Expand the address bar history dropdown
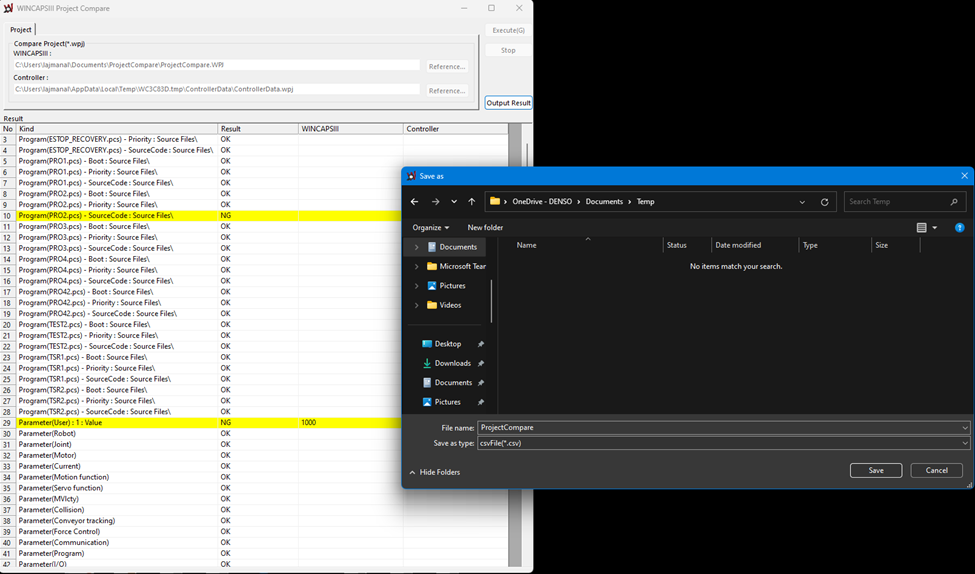Viewport: 975px width, 574px height. click(802, 202)
